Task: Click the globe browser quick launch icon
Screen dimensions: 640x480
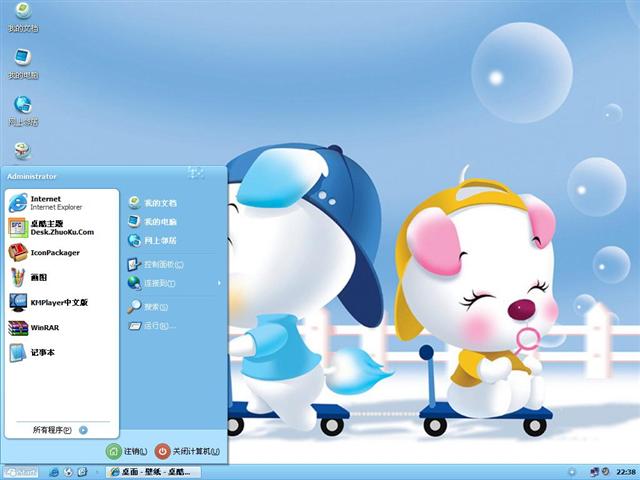Action: (68, 472)
